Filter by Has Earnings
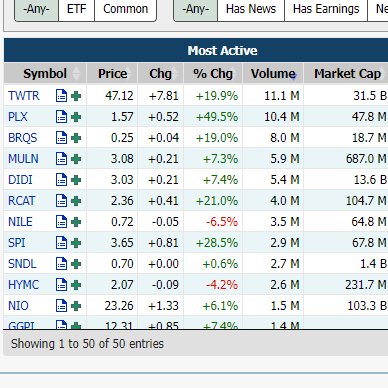The width and height of the screenshot is (388, 388). click(326, 9)
